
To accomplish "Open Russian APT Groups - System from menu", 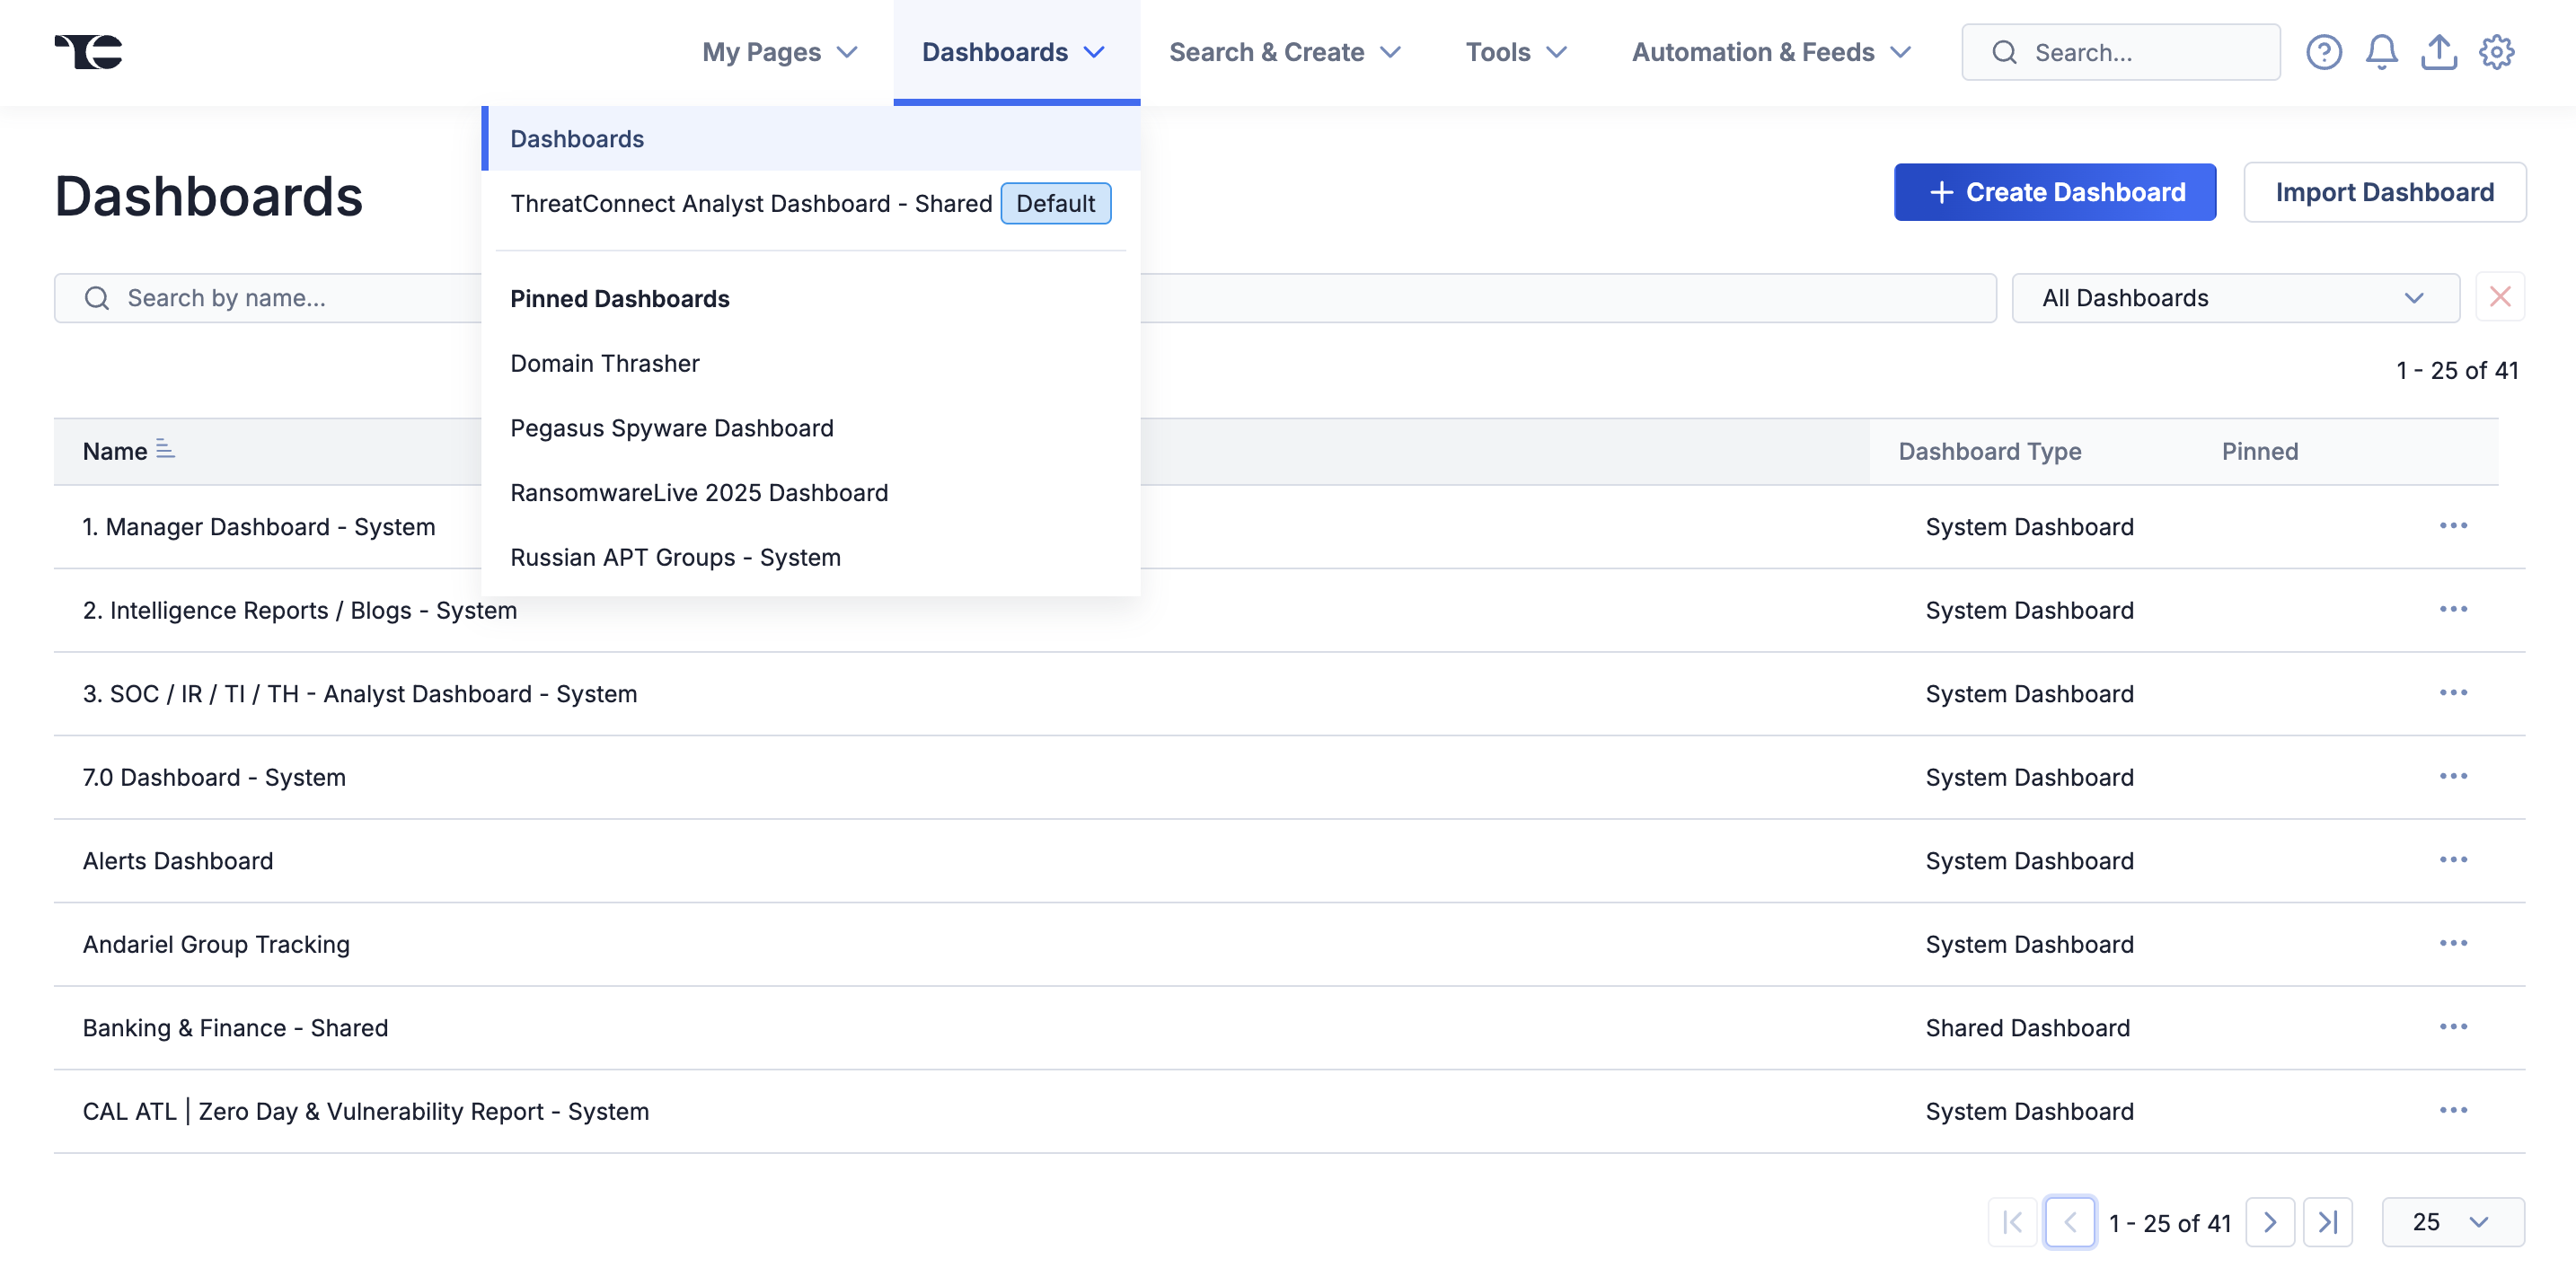I will [675, 557].
